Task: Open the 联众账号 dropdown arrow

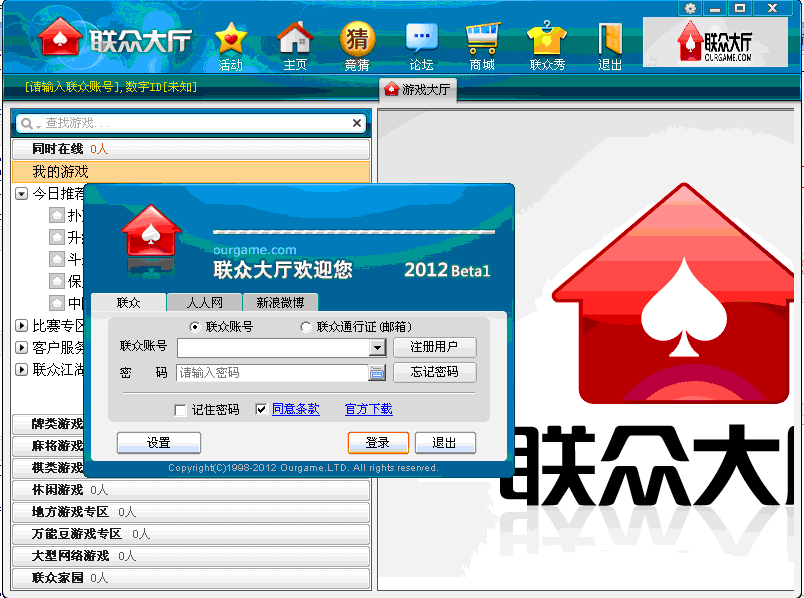Action: (x=377, y=348)
